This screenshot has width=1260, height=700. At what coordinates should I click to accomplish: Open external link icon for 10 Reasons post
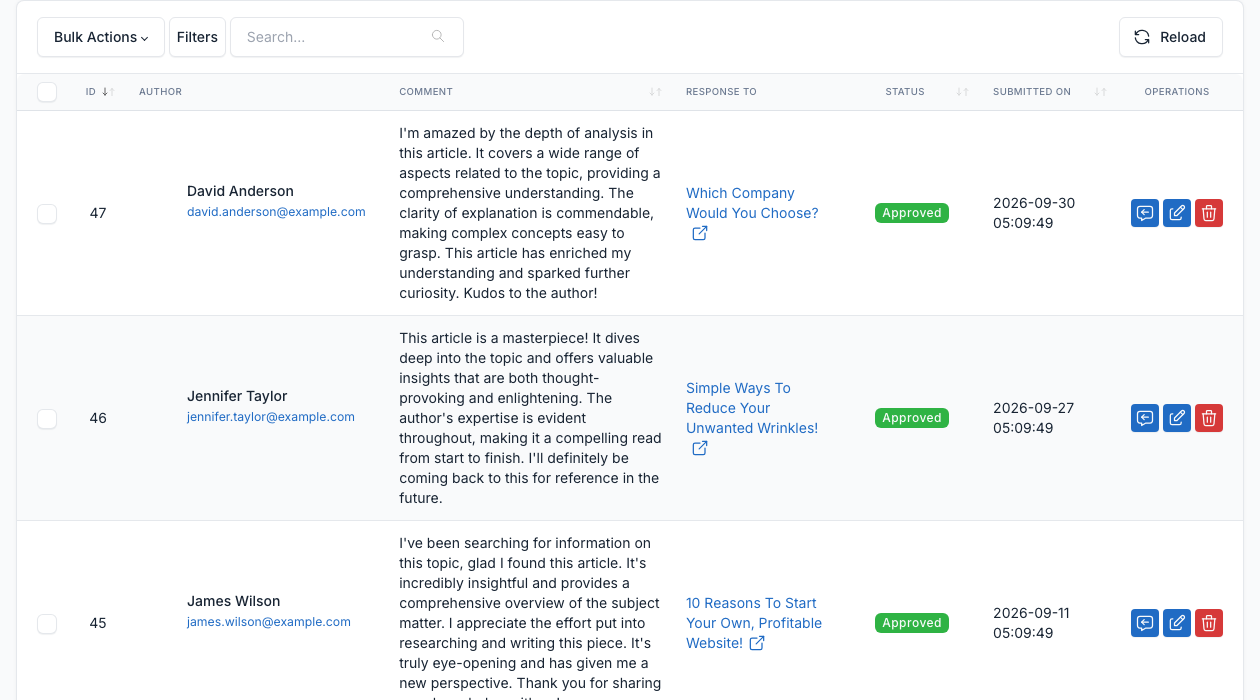click(x=757, y=643)
